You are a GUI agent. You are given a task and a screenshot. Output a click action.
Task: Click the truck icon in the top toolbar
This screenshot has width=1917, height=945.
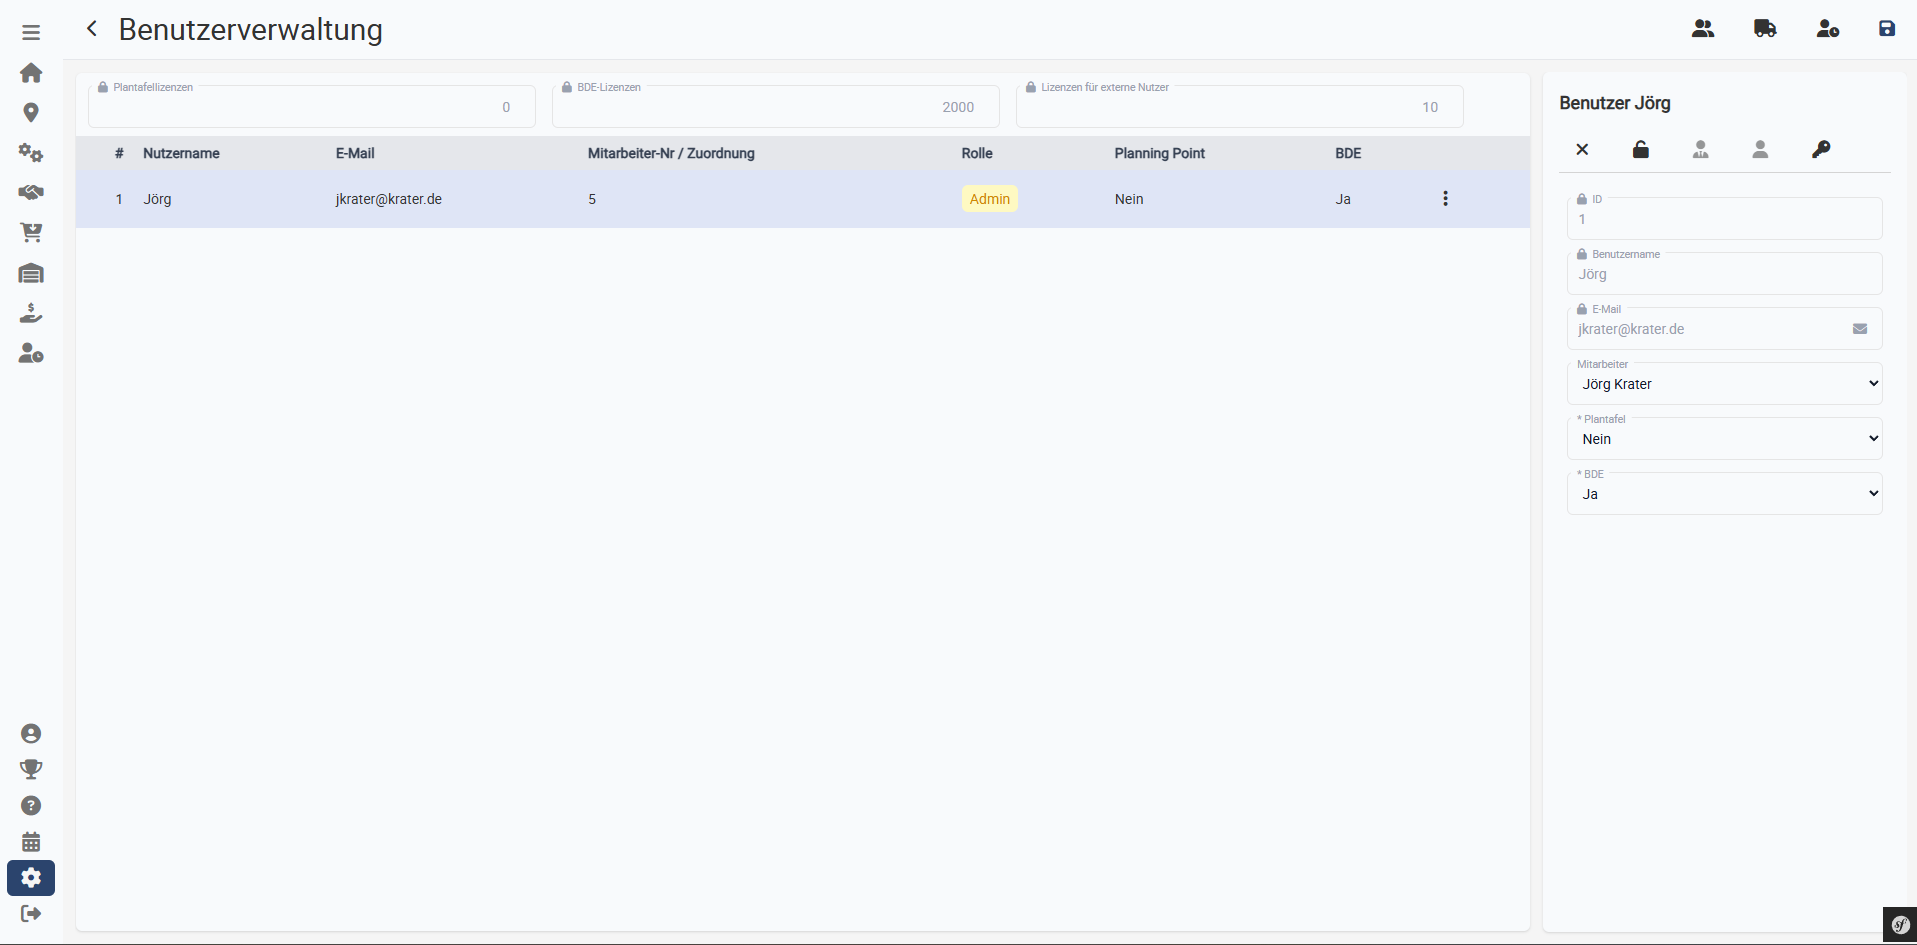pos(1763,28)
